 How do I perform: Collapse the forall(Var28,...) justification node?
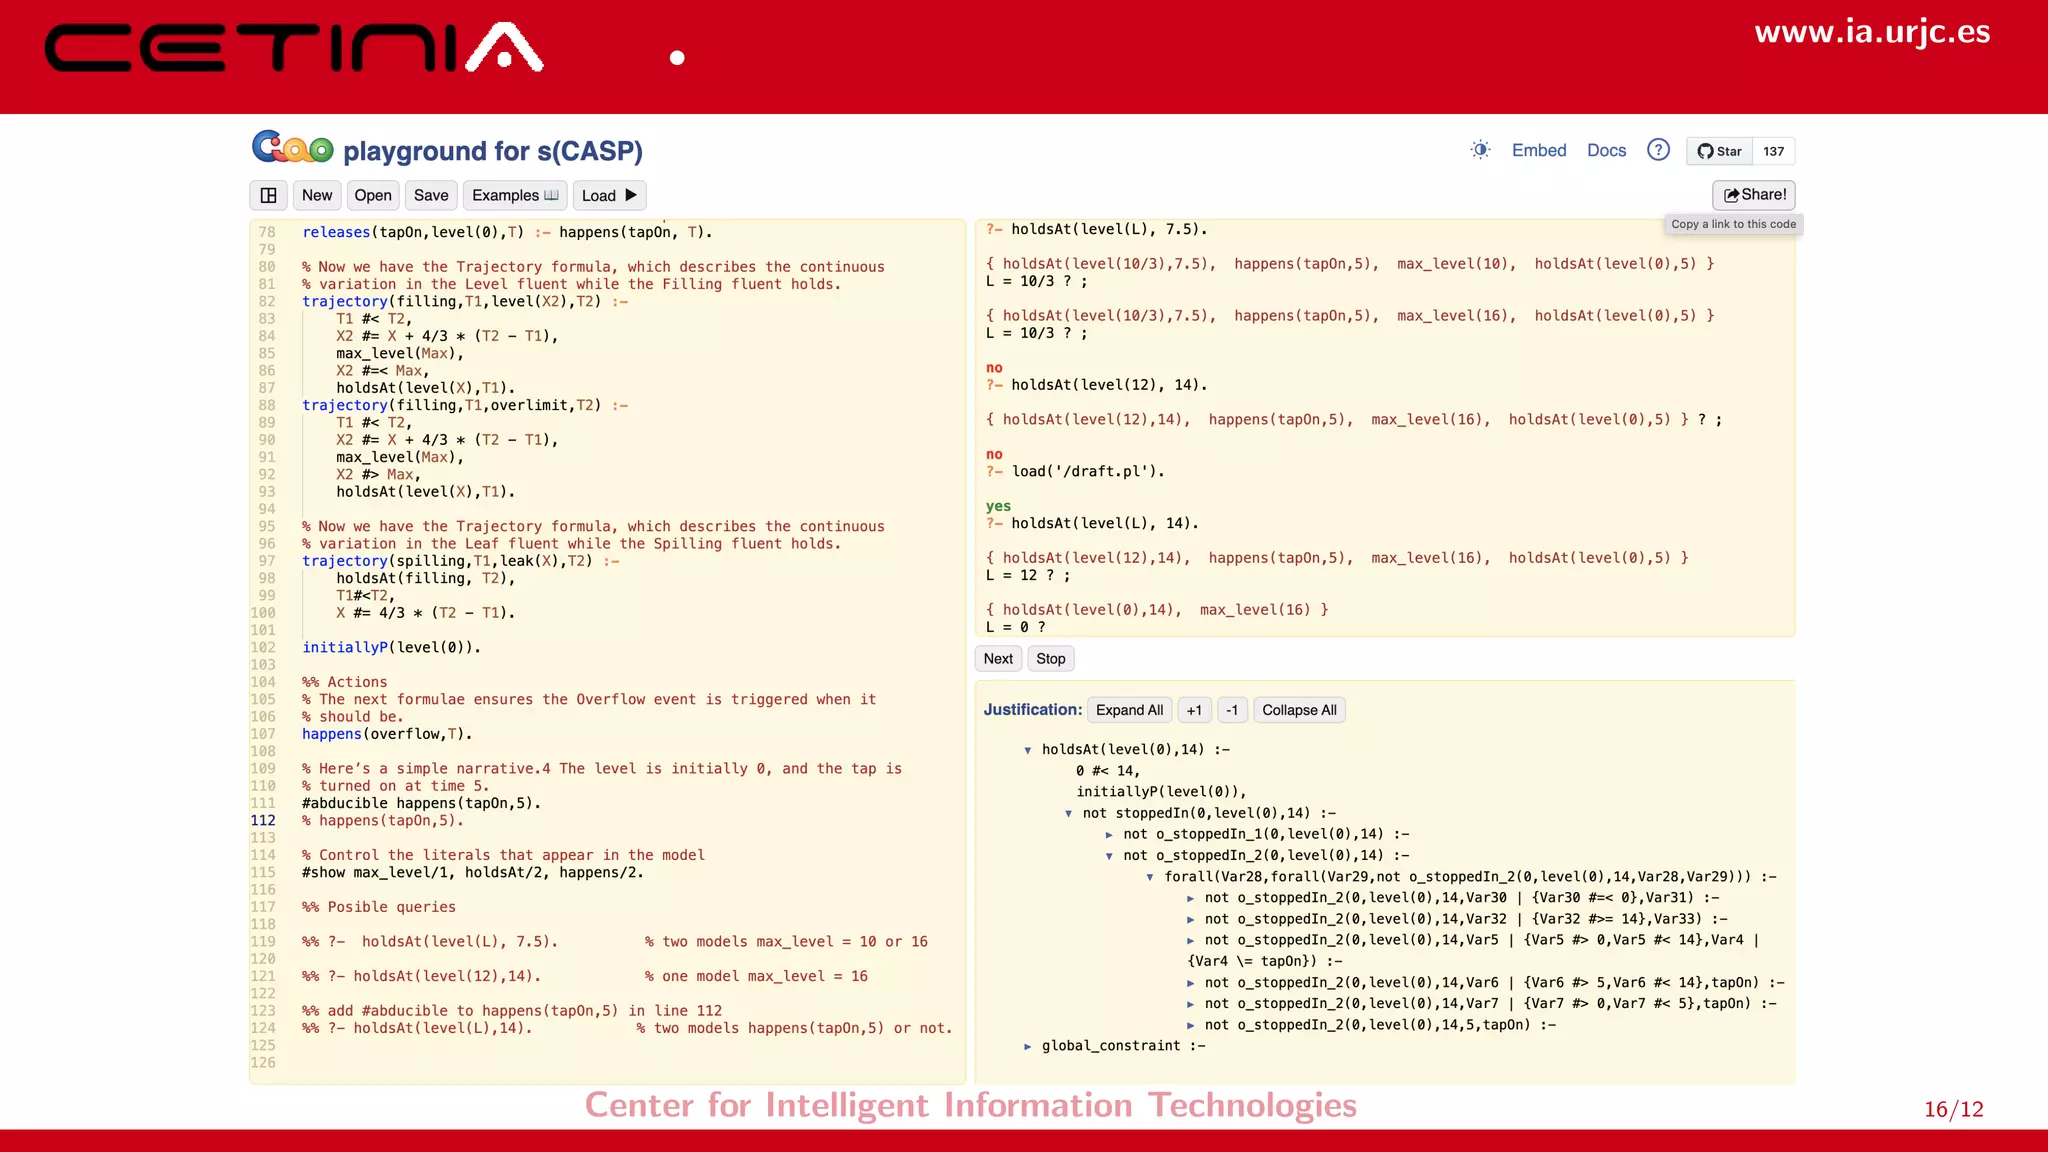1150,877
